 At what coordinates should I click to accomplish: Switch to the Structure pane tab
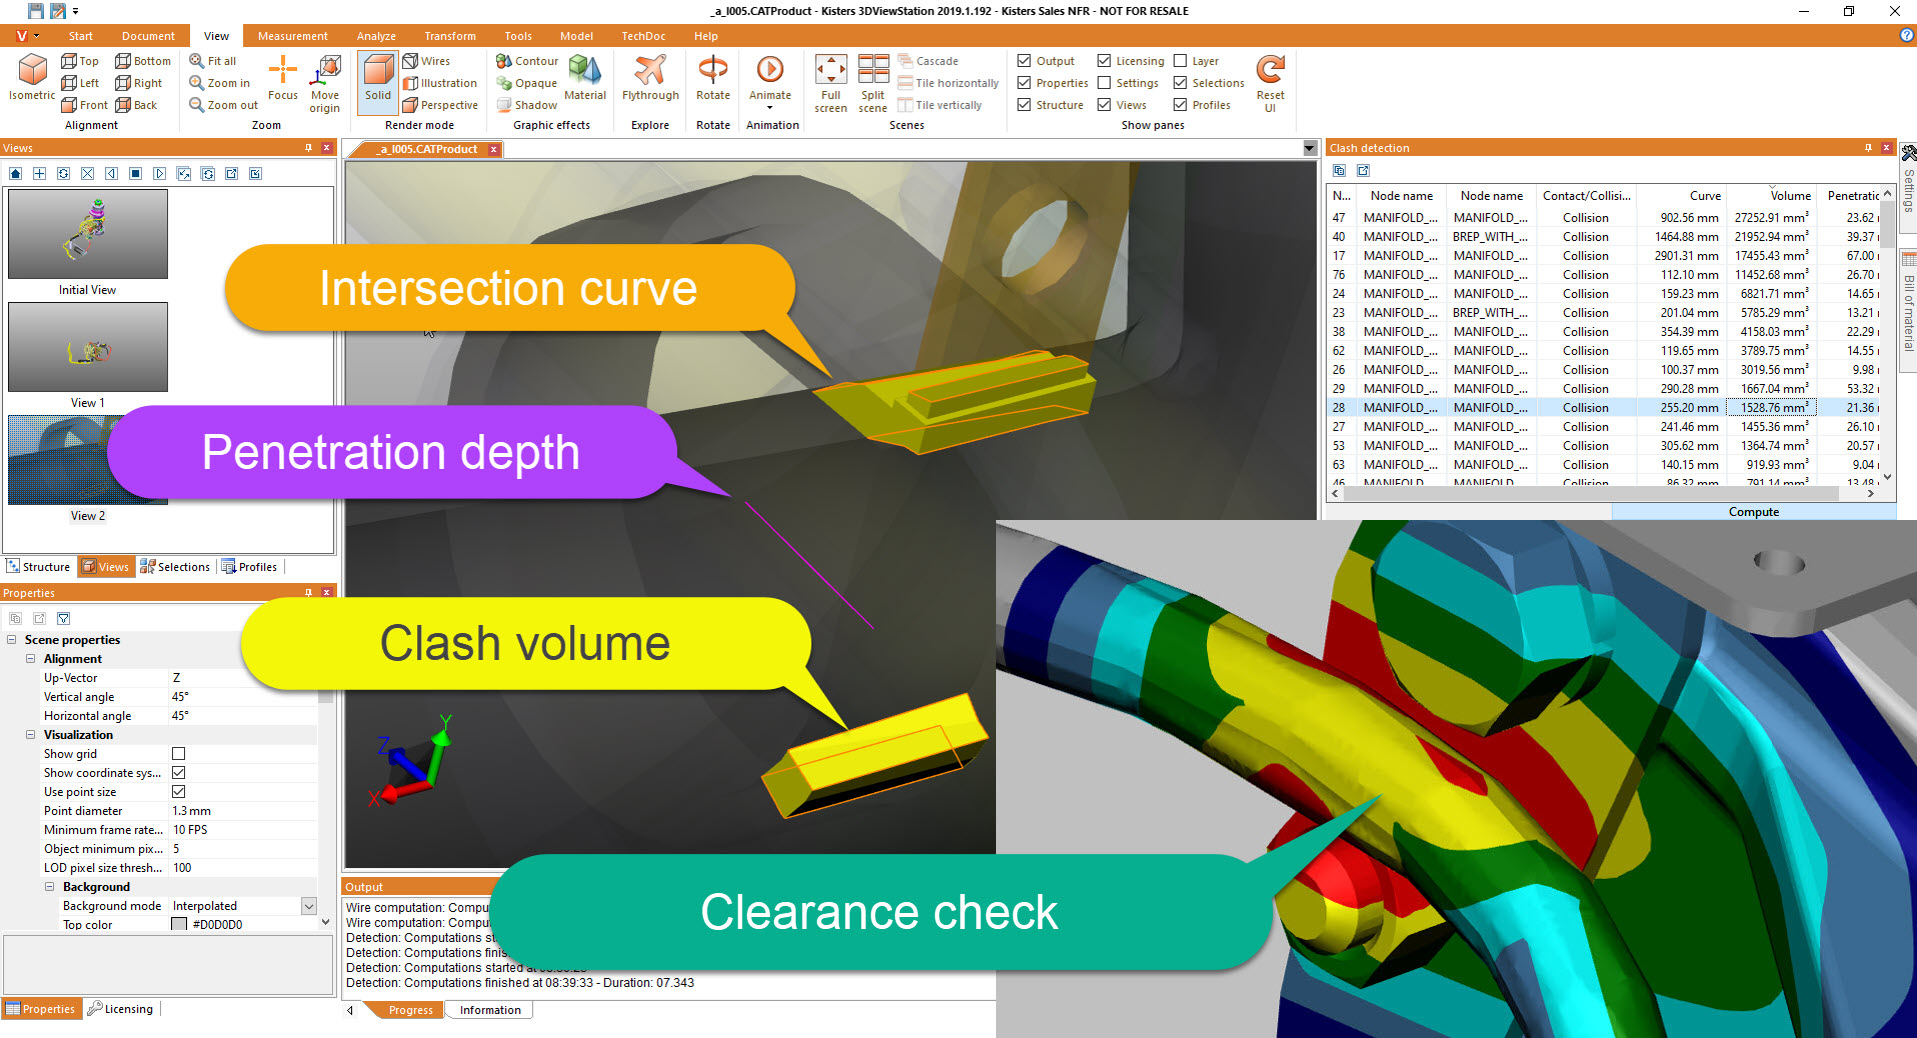pos(38,567)
